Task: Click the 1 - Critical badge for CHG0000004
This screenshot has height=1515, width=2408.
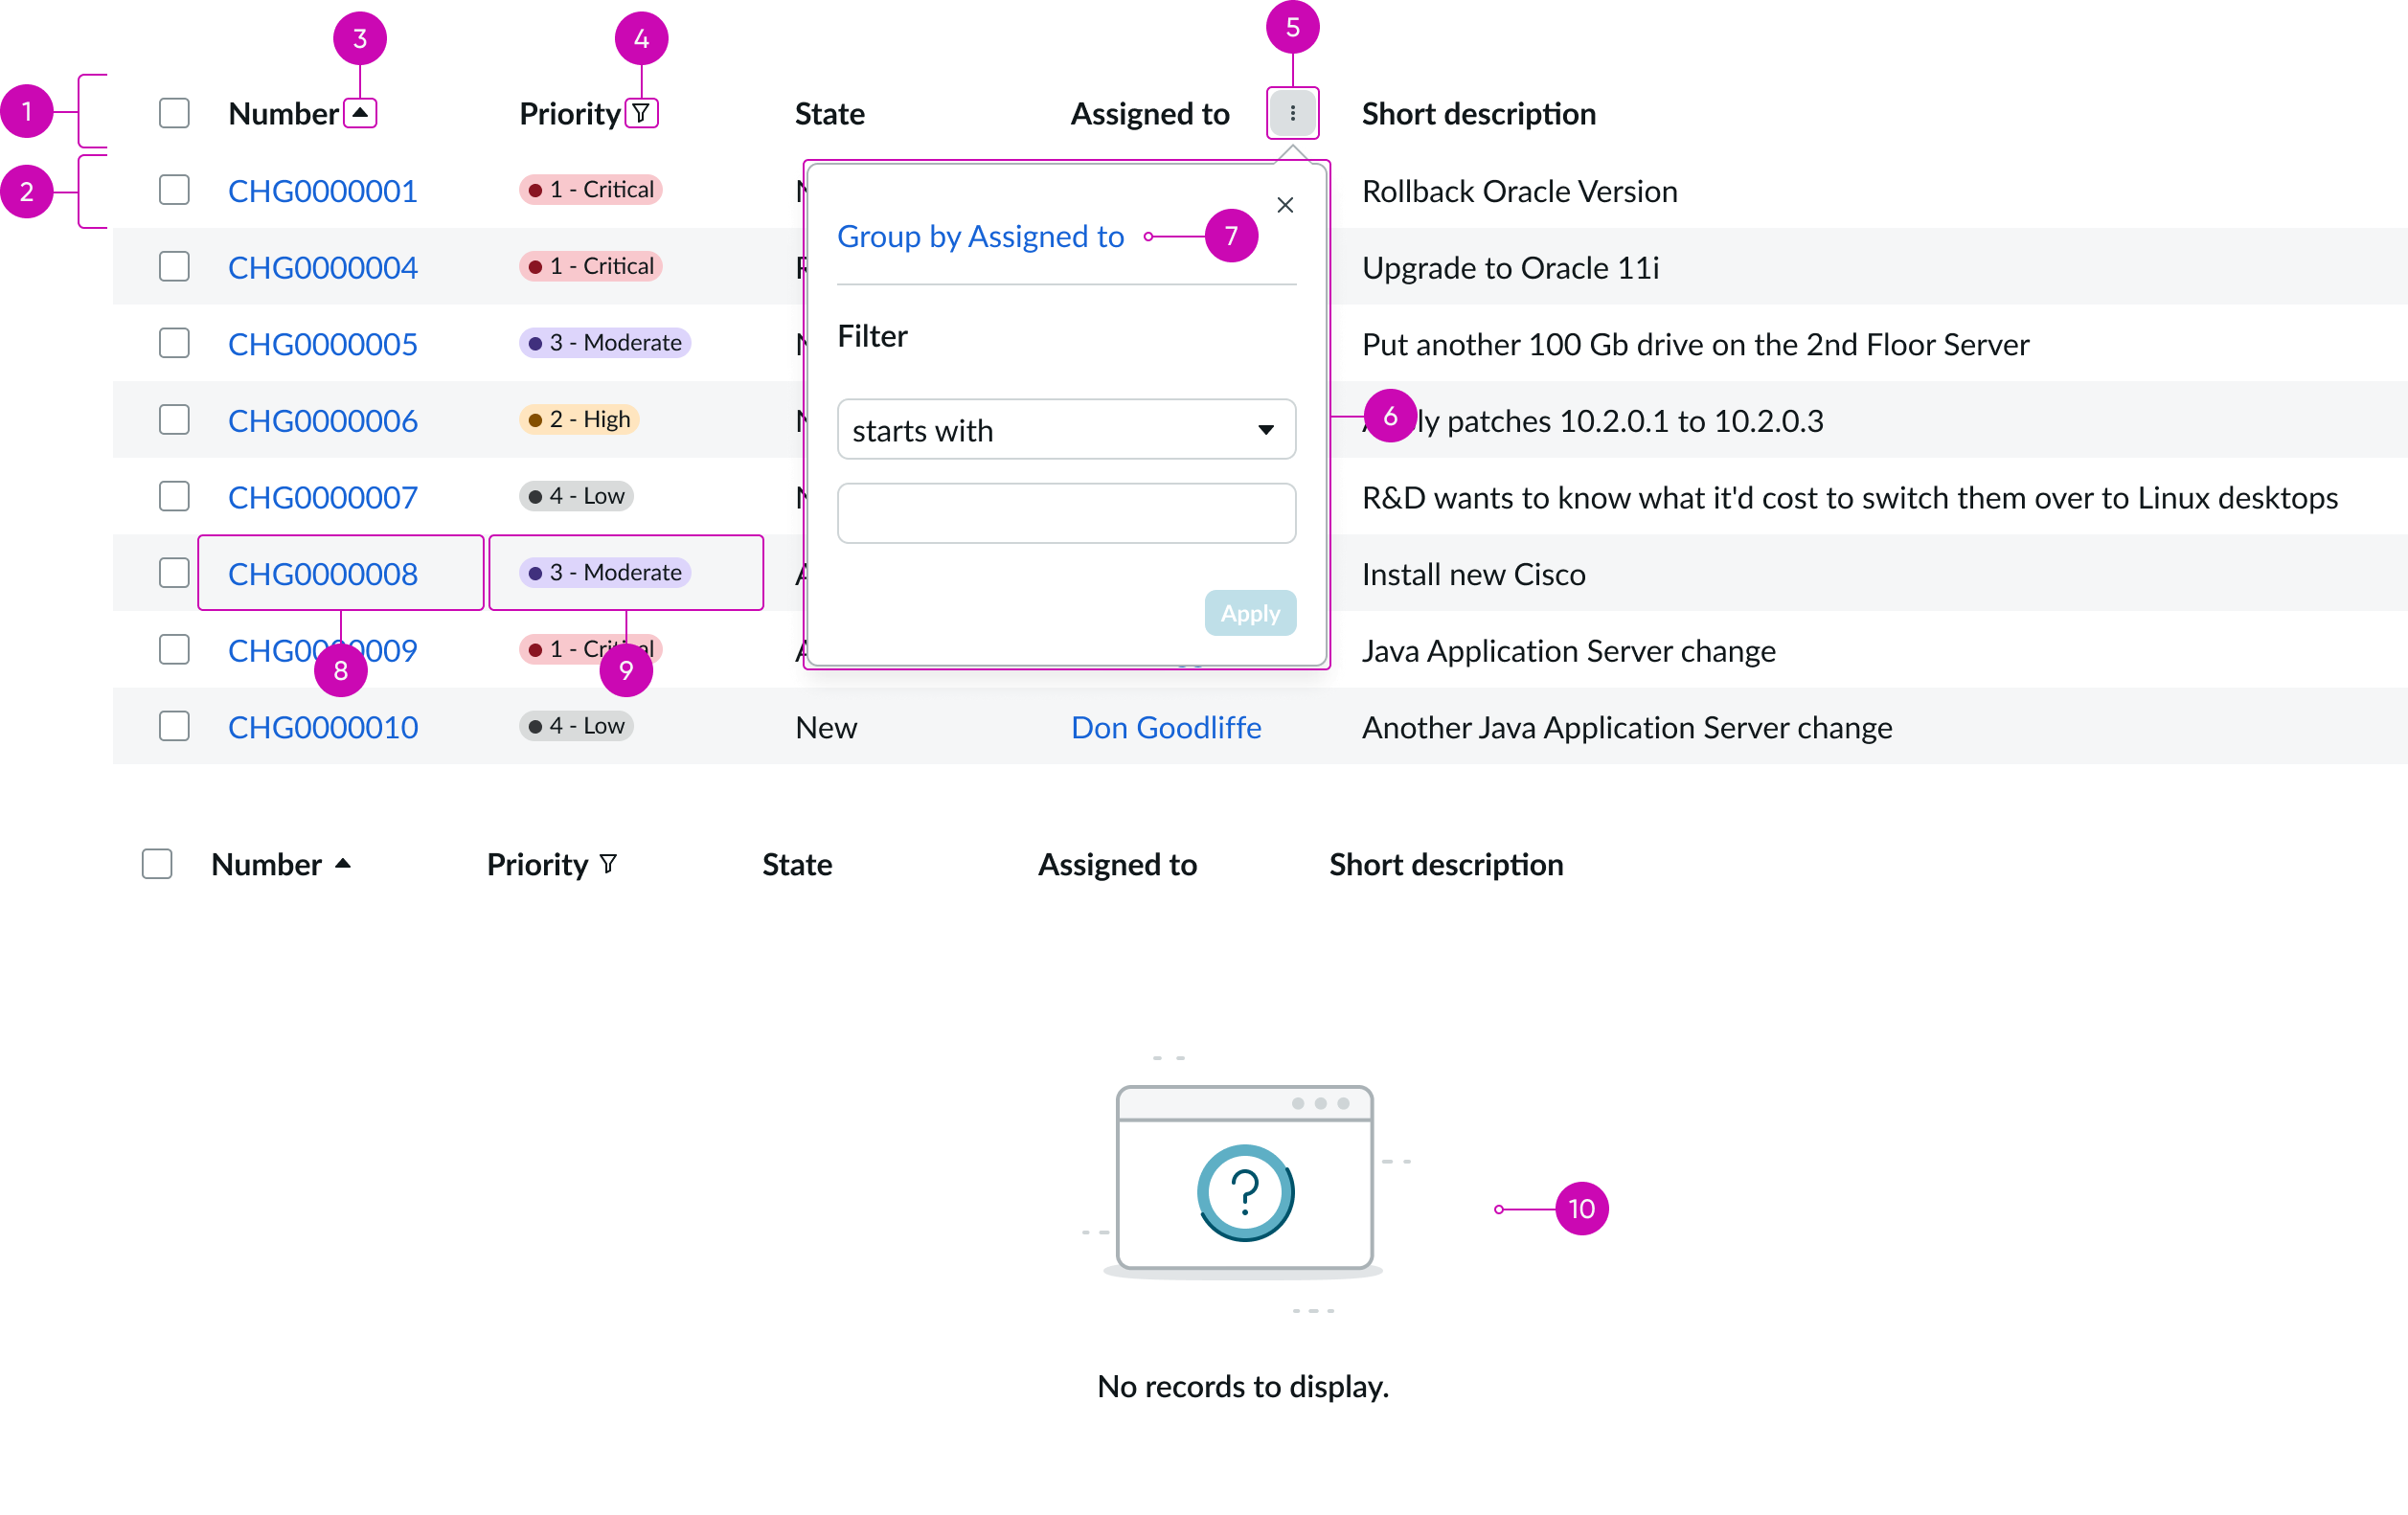Action: 590,267
